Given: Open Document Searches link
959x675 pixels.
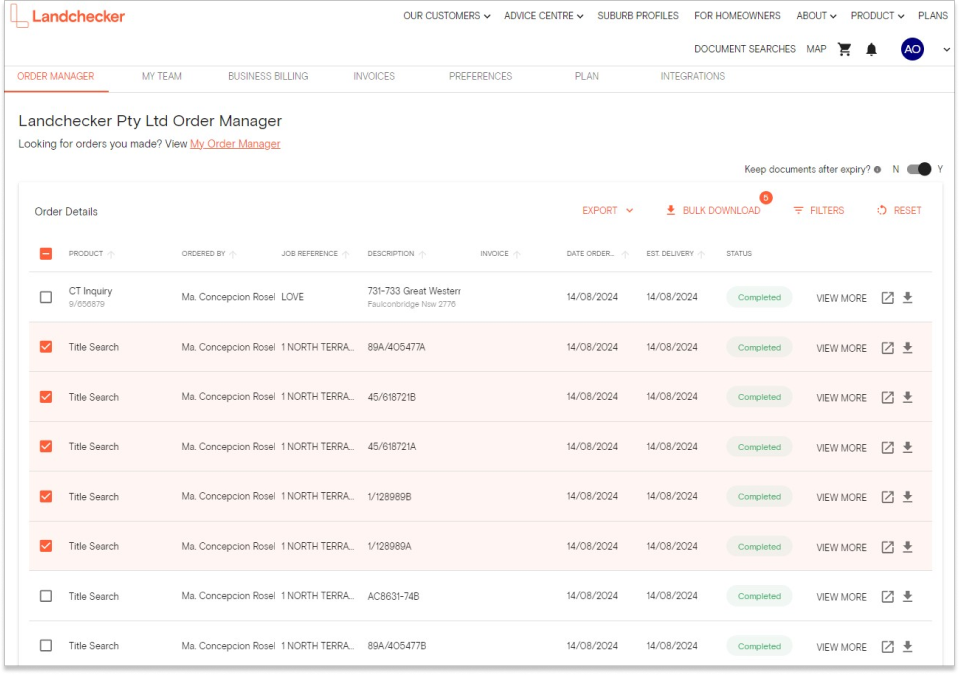Looking at the screenshot, I should (744, 49).
